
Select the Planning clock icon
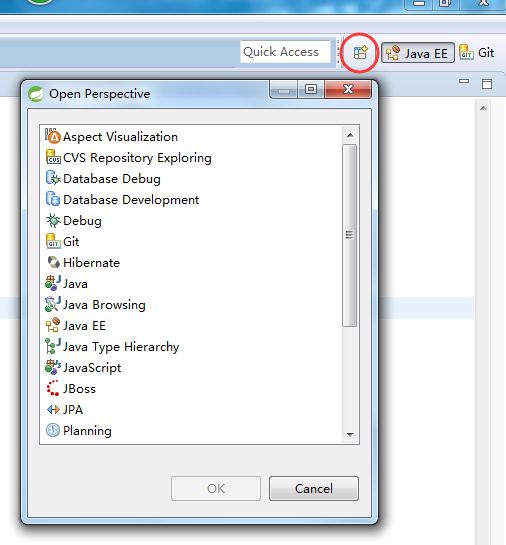click(x=53, y=430)
